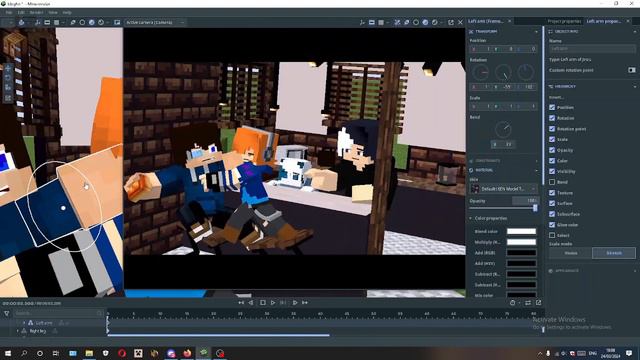
Task: Uncheck the Rotation point inherit checkbox
Action: pyautogui.click(x=552, y=129)
